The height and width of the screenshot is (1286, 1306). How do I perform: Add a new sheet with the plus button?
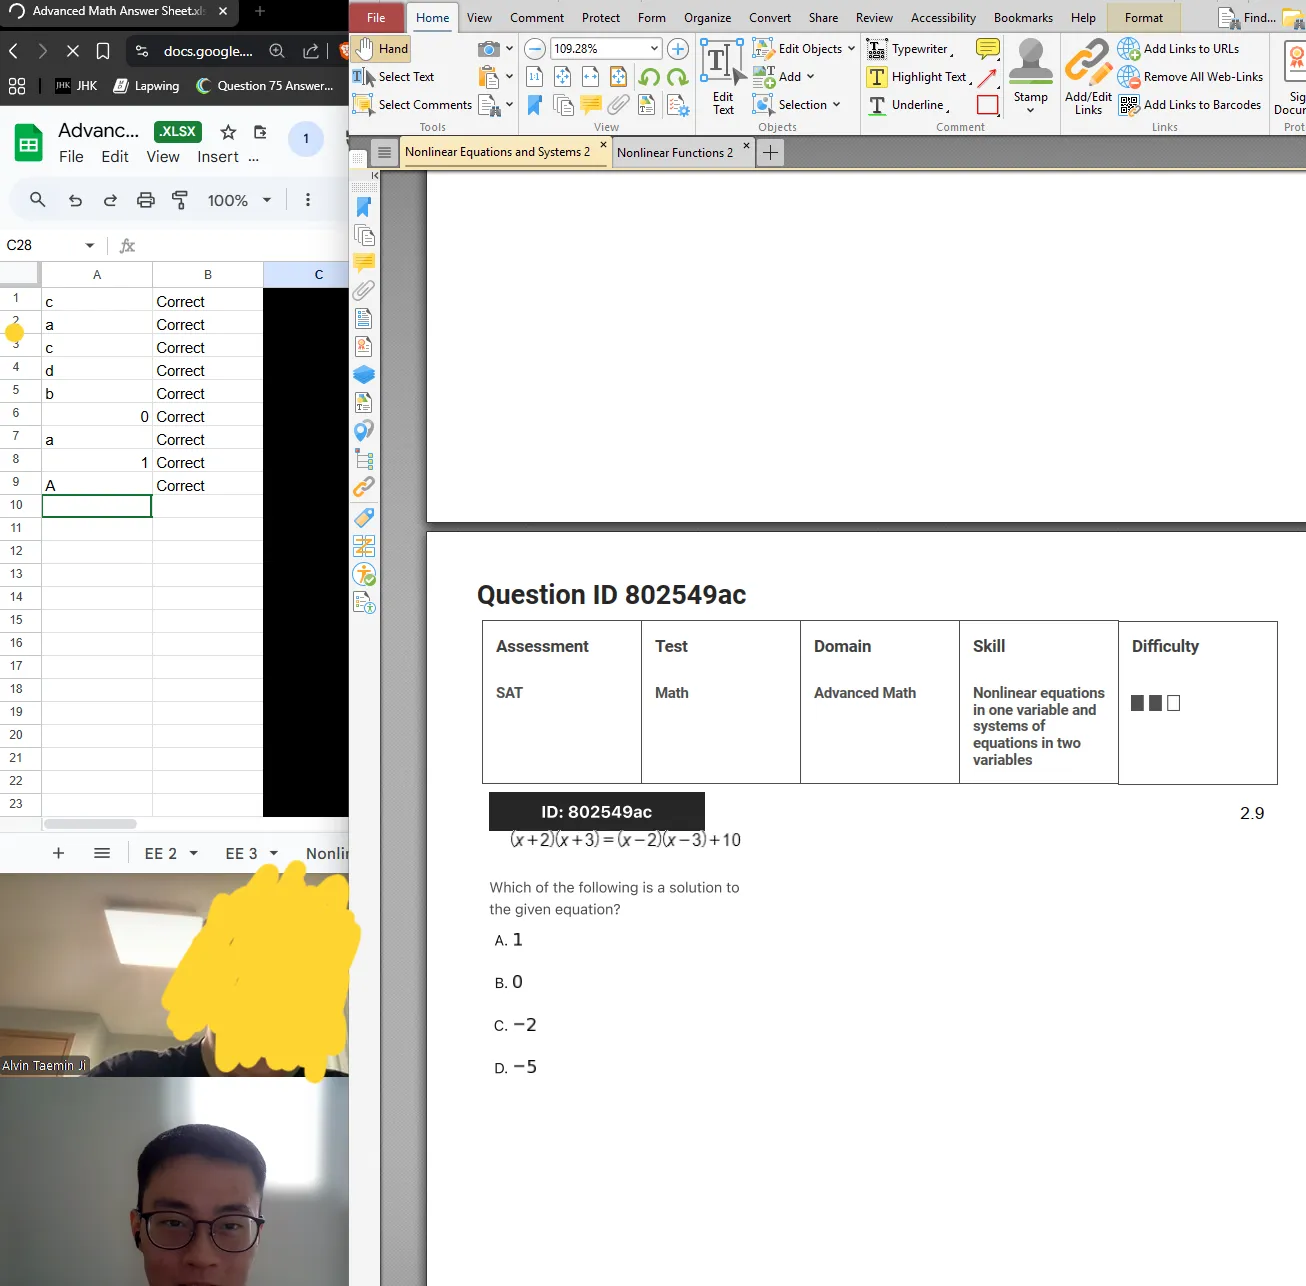pyautogui.click(x=58, y=853)
